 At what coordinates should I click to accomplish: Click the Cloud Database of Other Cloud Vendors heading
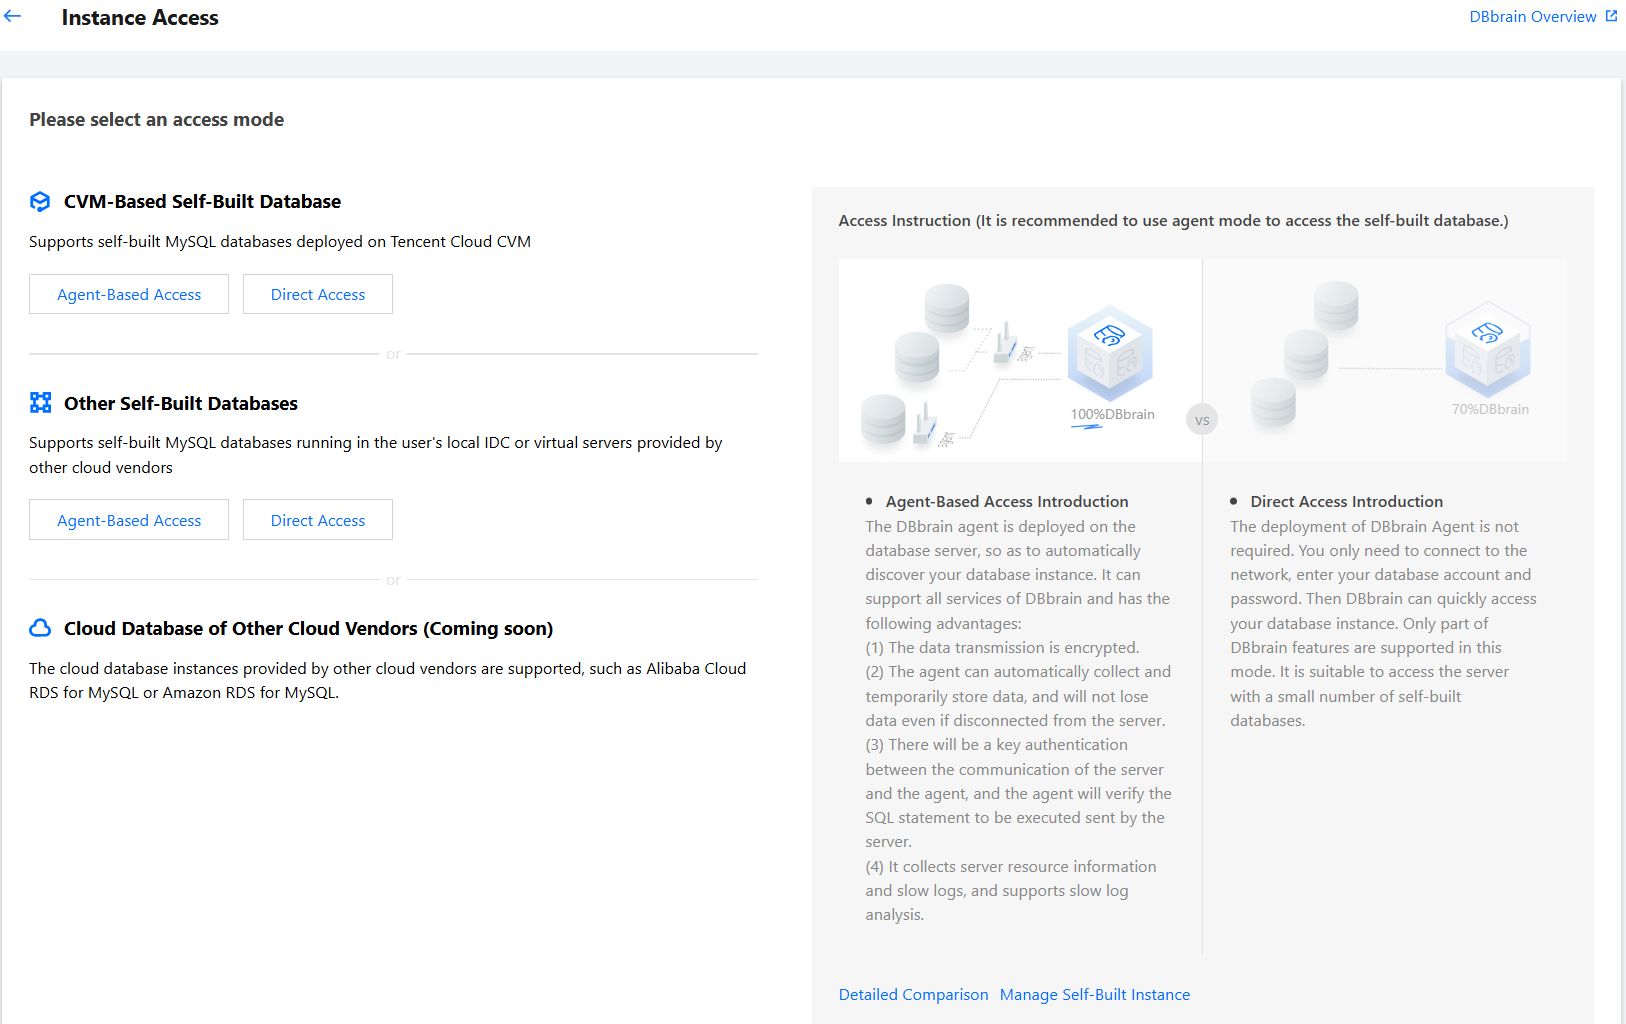(308, 628)
